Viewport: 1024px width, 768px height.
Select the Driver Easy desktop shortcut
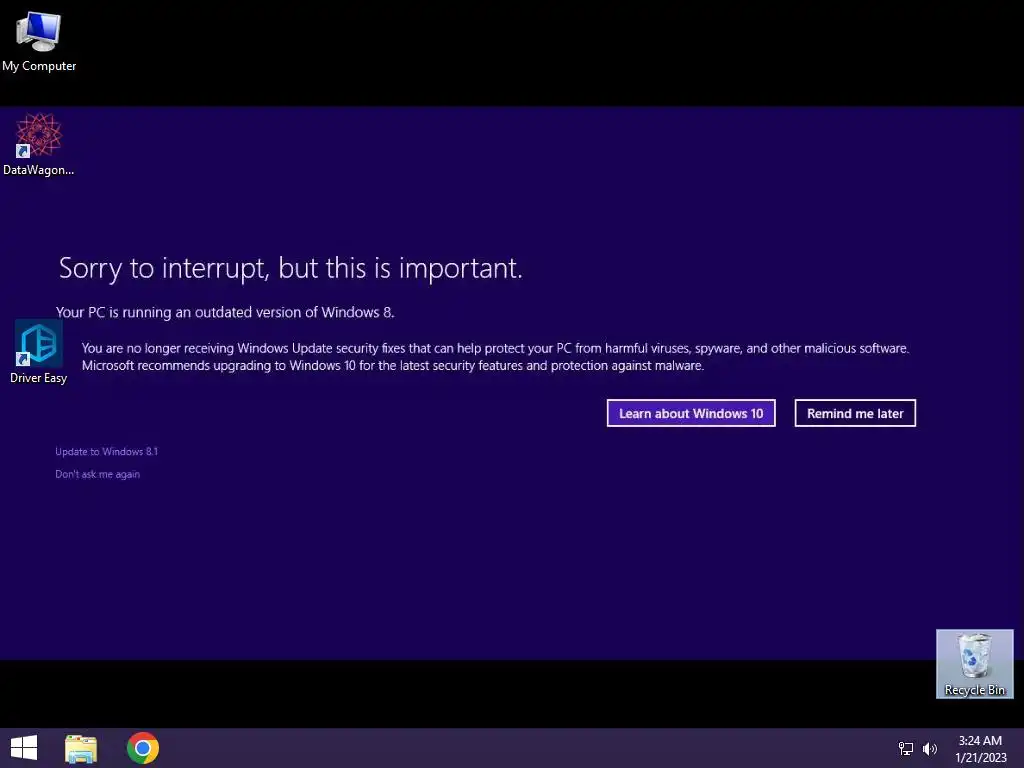[39, 352]
